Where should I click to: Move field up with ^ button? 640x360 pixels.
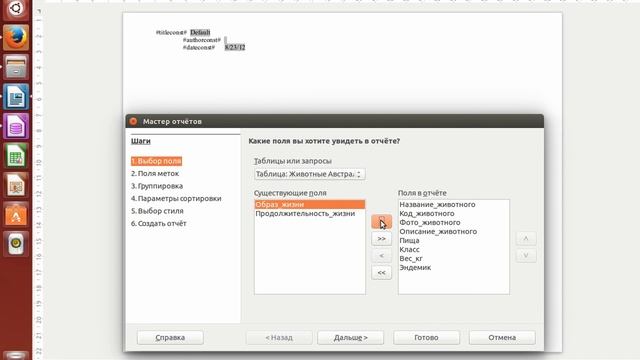(526, 238)
